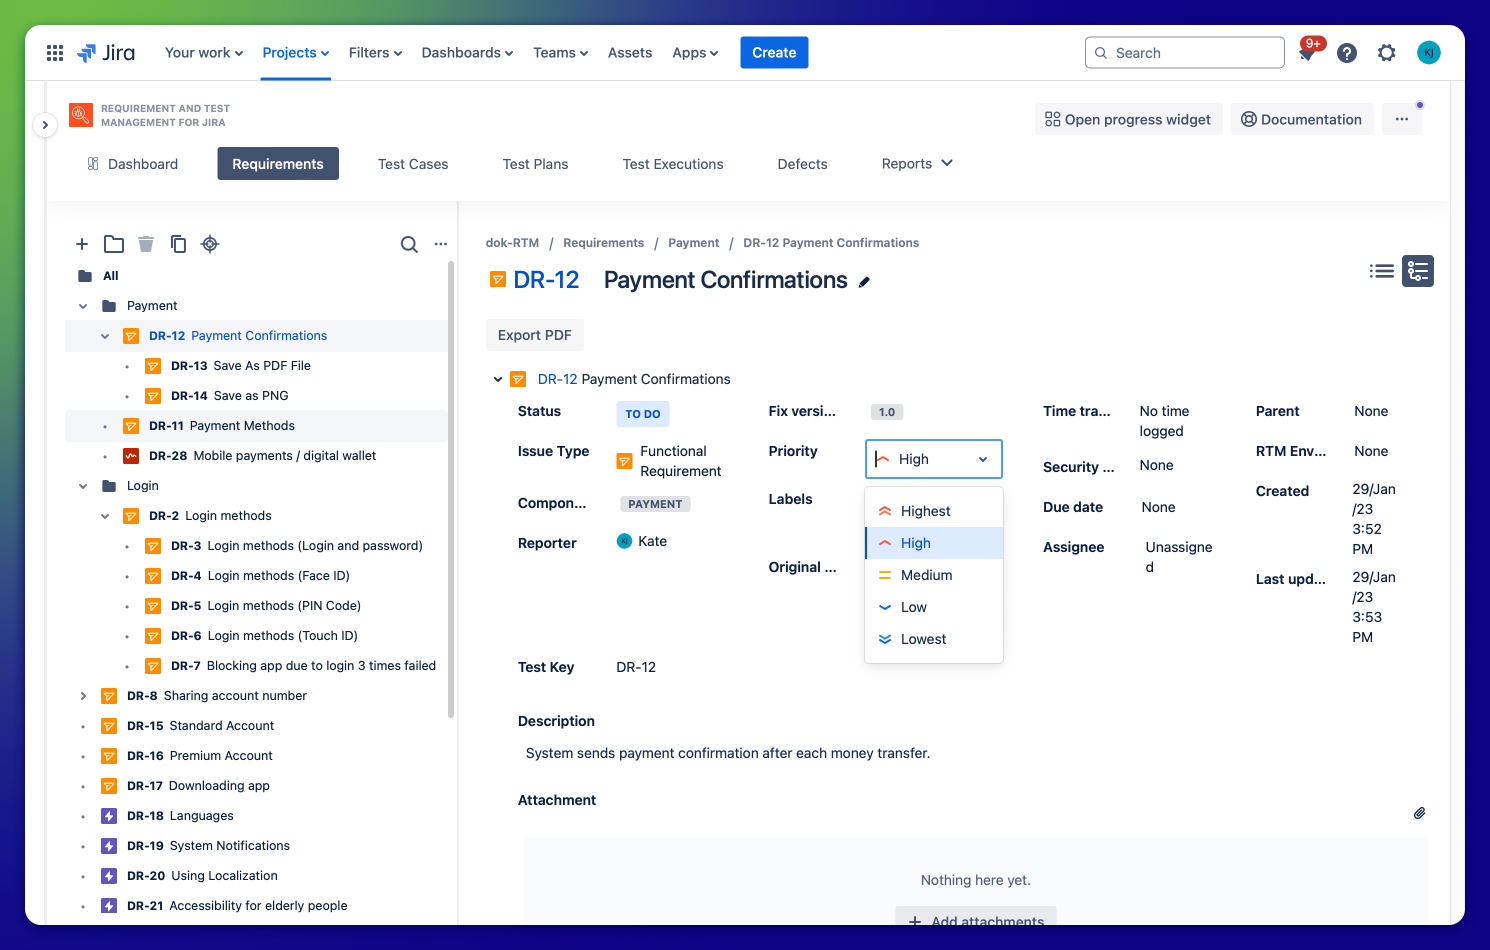Screen dimensions: 1490x950
Task: Attach a file using the paperclip icon
Action: (x=1419, y=813)
